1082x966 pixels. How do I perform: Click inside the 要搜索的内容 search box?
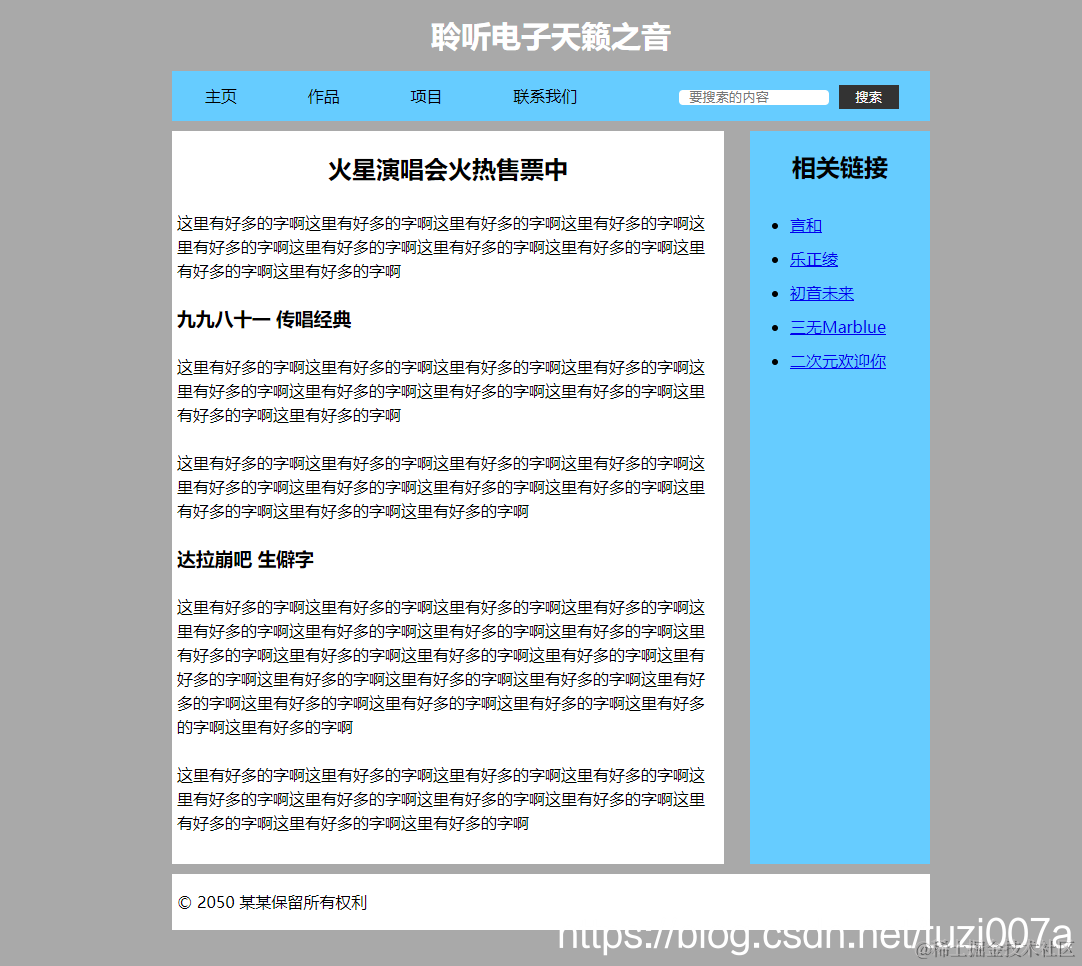point(753,97)
